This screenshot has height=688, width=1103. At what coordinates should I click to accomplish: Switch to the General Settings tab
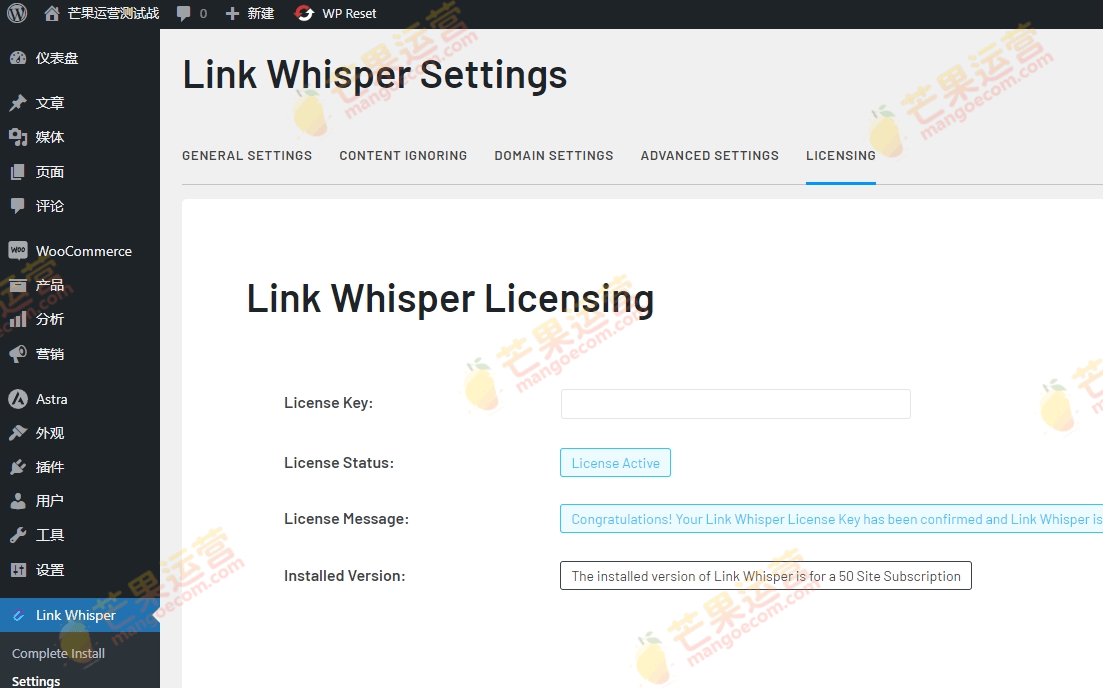[x=247, y=155]
